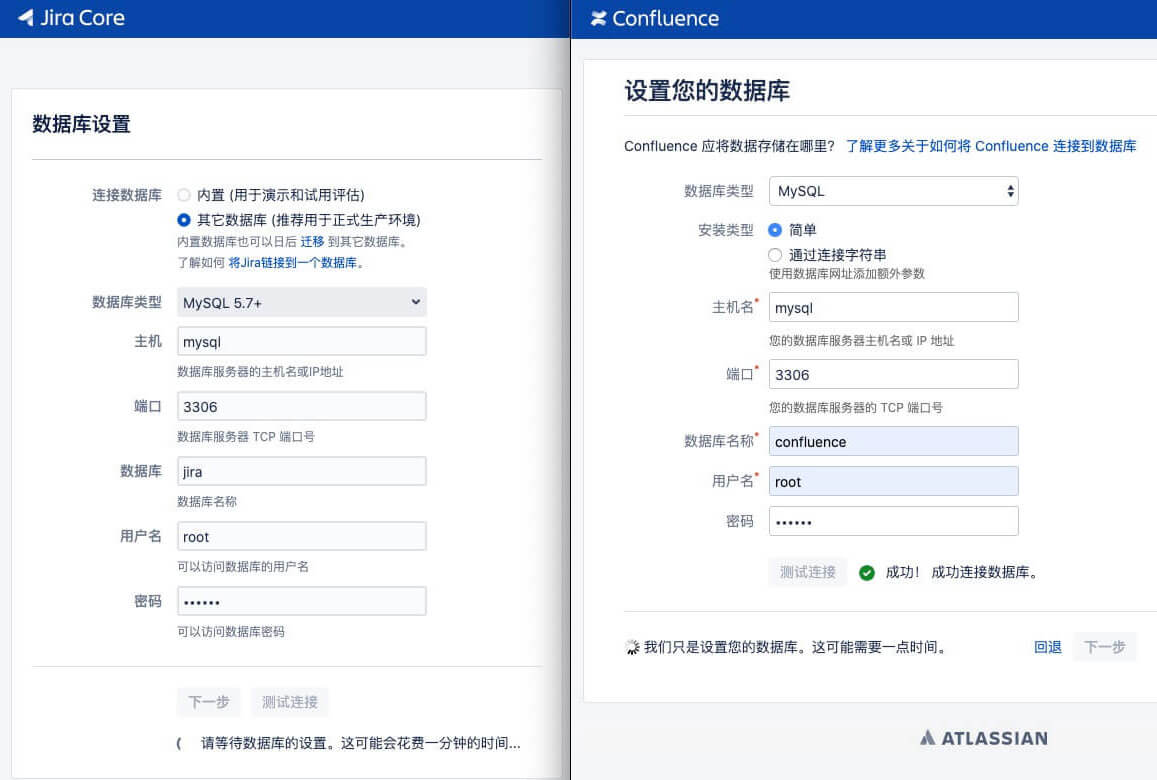Click Confluence 测试连接 button
The width and height of the screenshot is (1157, 780).
coord(808,572)
